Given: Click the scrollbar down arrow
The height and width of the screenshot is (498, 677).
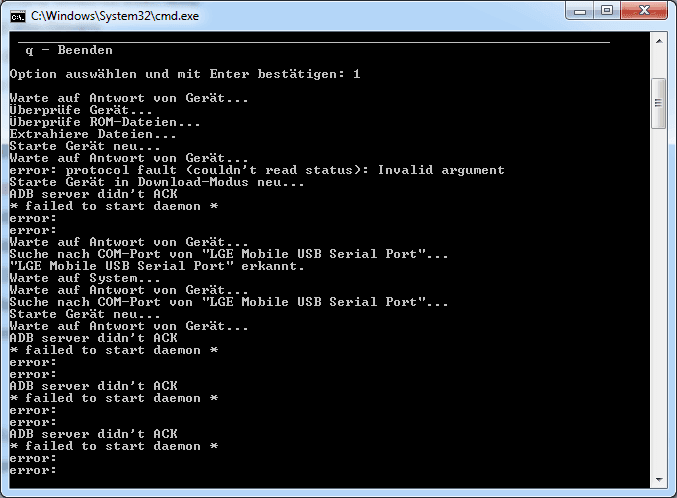Looking at the screenshot, I should 659,479.
